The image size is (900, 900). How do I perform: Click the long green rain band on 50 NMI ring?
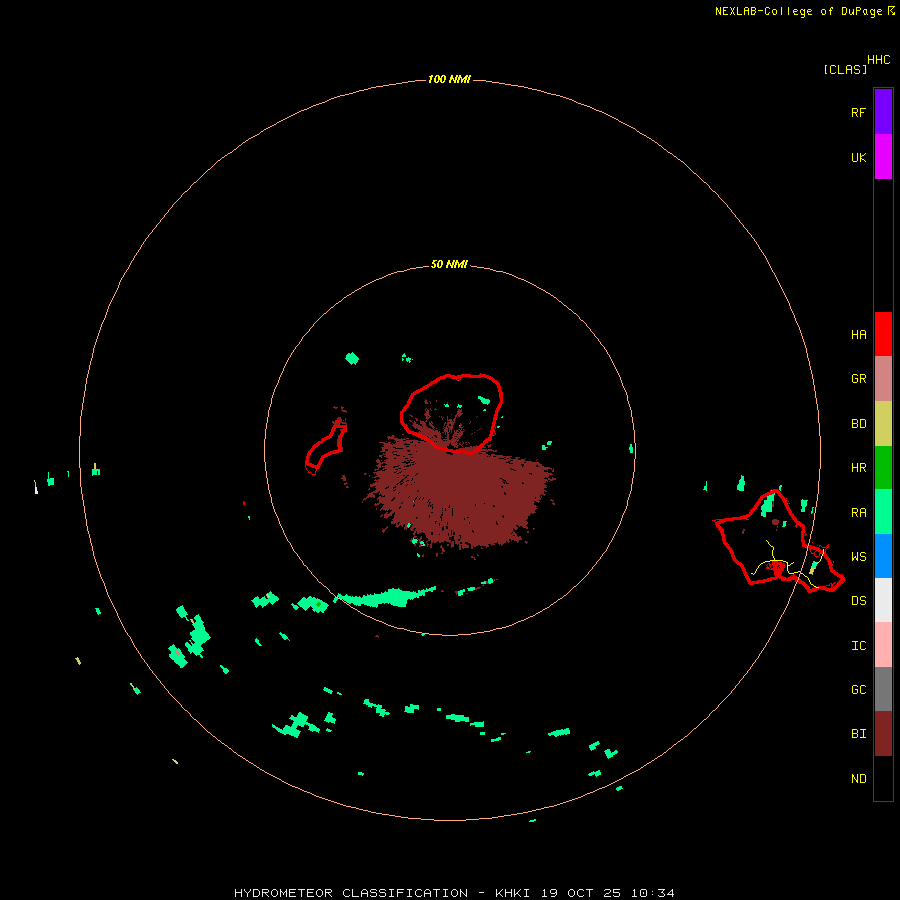385,598
